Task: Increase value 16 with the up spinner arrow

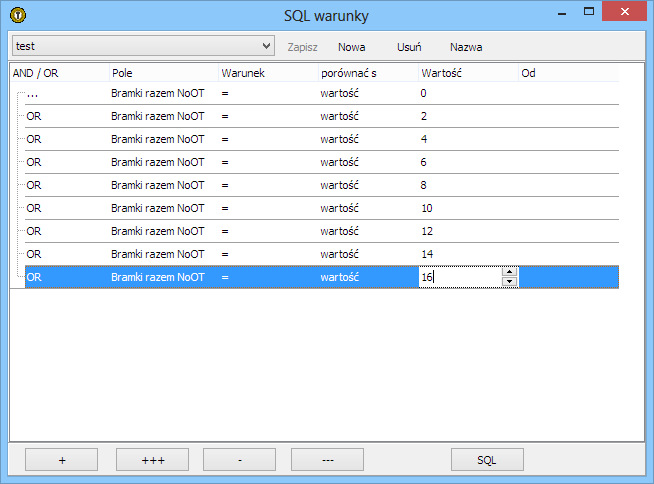Action: 509,272
